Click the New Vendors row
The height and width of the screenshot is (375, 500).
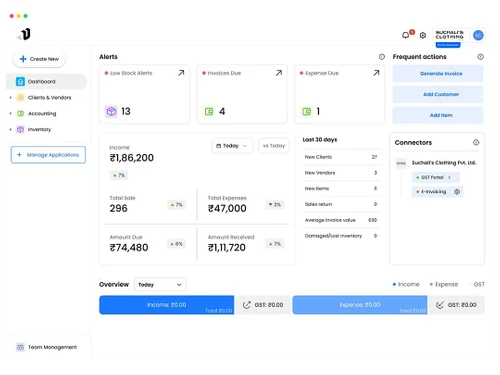coord(341,173)
